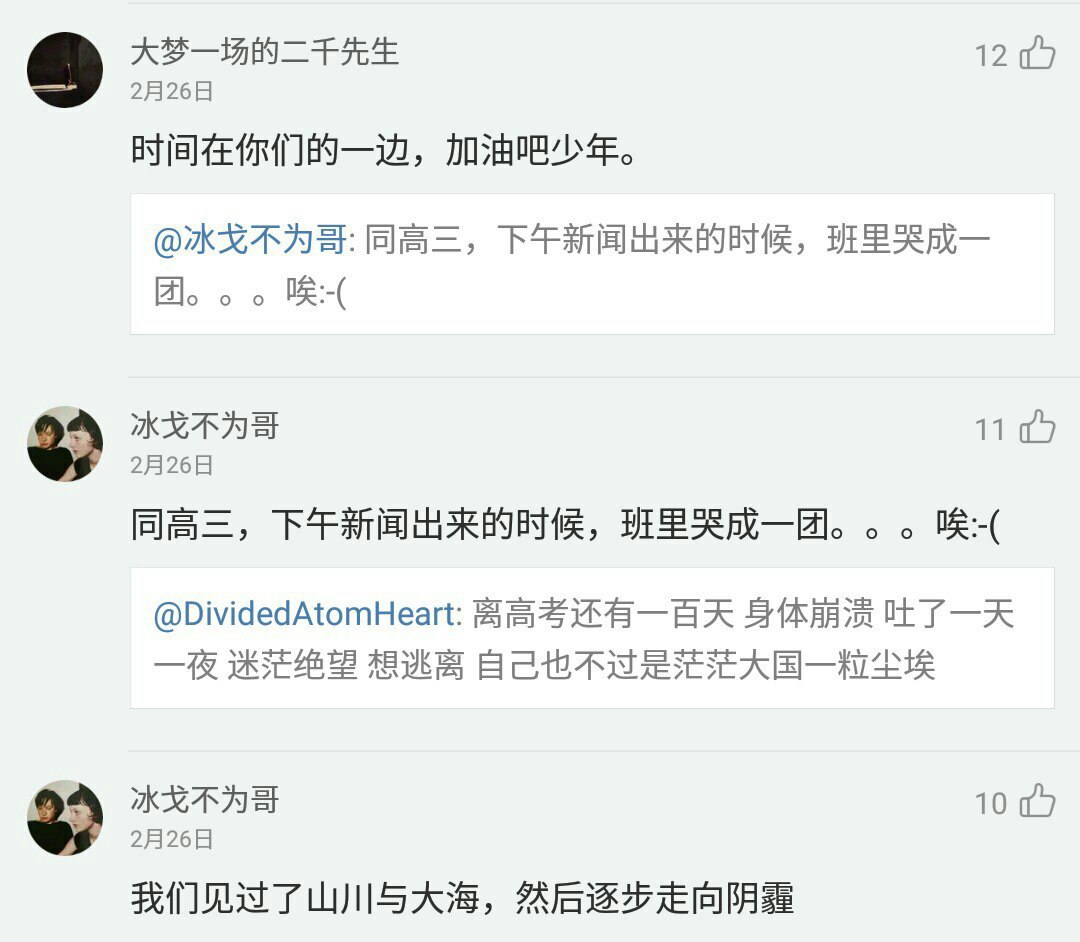Open username 大梦一场的二千先生 profile
Viewport: 1080px width, 942px height.
pos(264,52)
